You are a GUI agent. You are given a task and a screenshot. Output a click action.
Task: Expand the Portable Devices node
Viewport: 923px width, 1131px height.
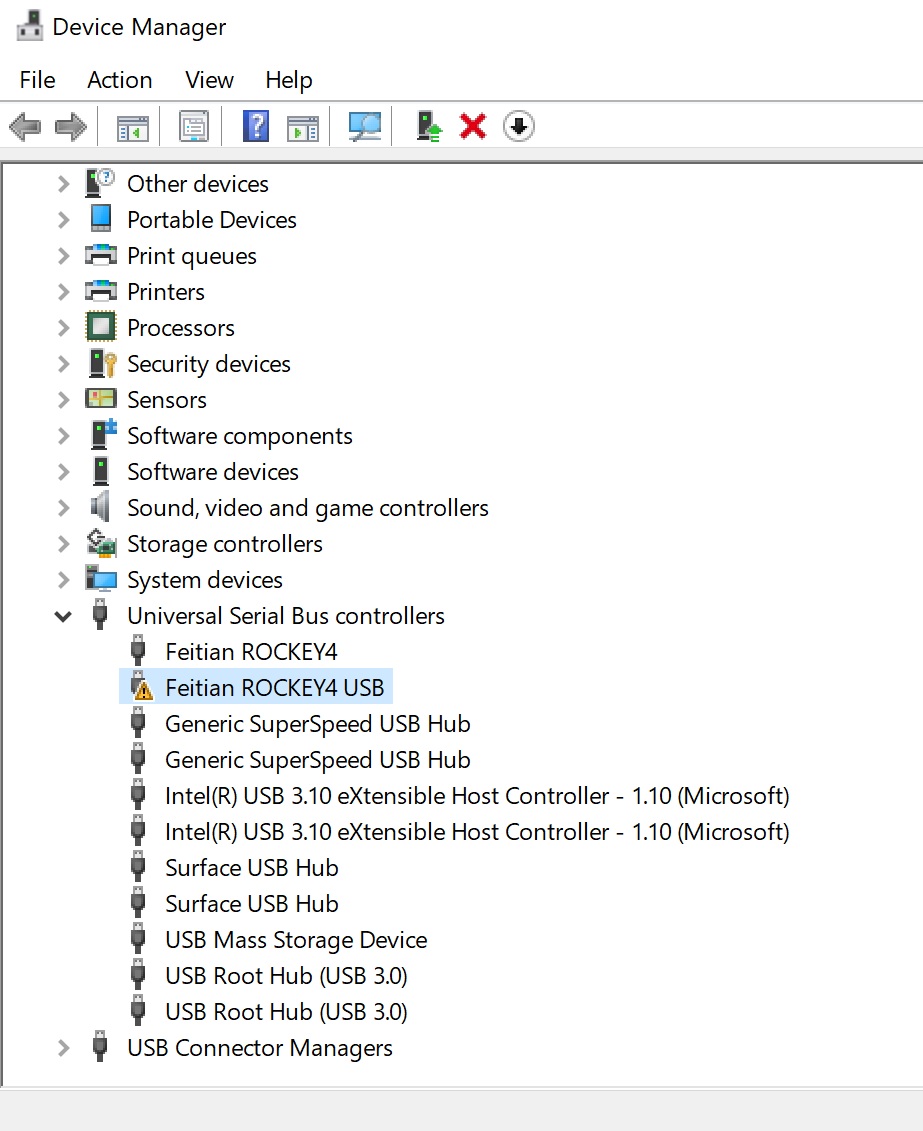(x=63, y=220)
